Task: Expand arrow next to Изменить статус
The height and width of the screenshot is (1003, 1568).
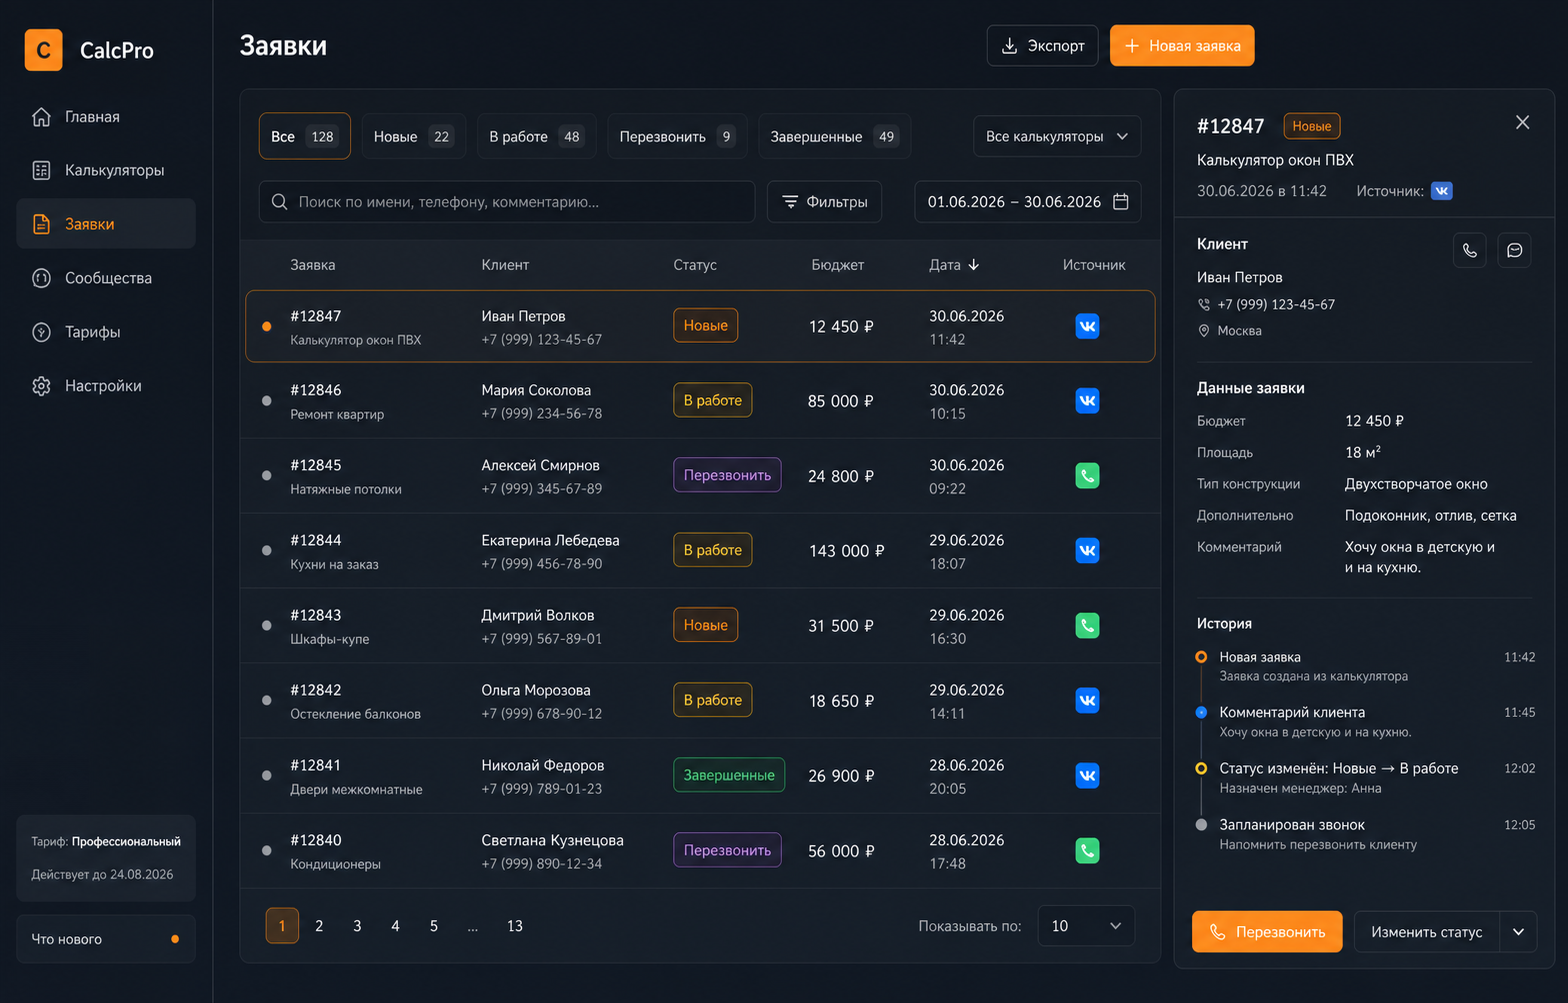Action: 1518,932
